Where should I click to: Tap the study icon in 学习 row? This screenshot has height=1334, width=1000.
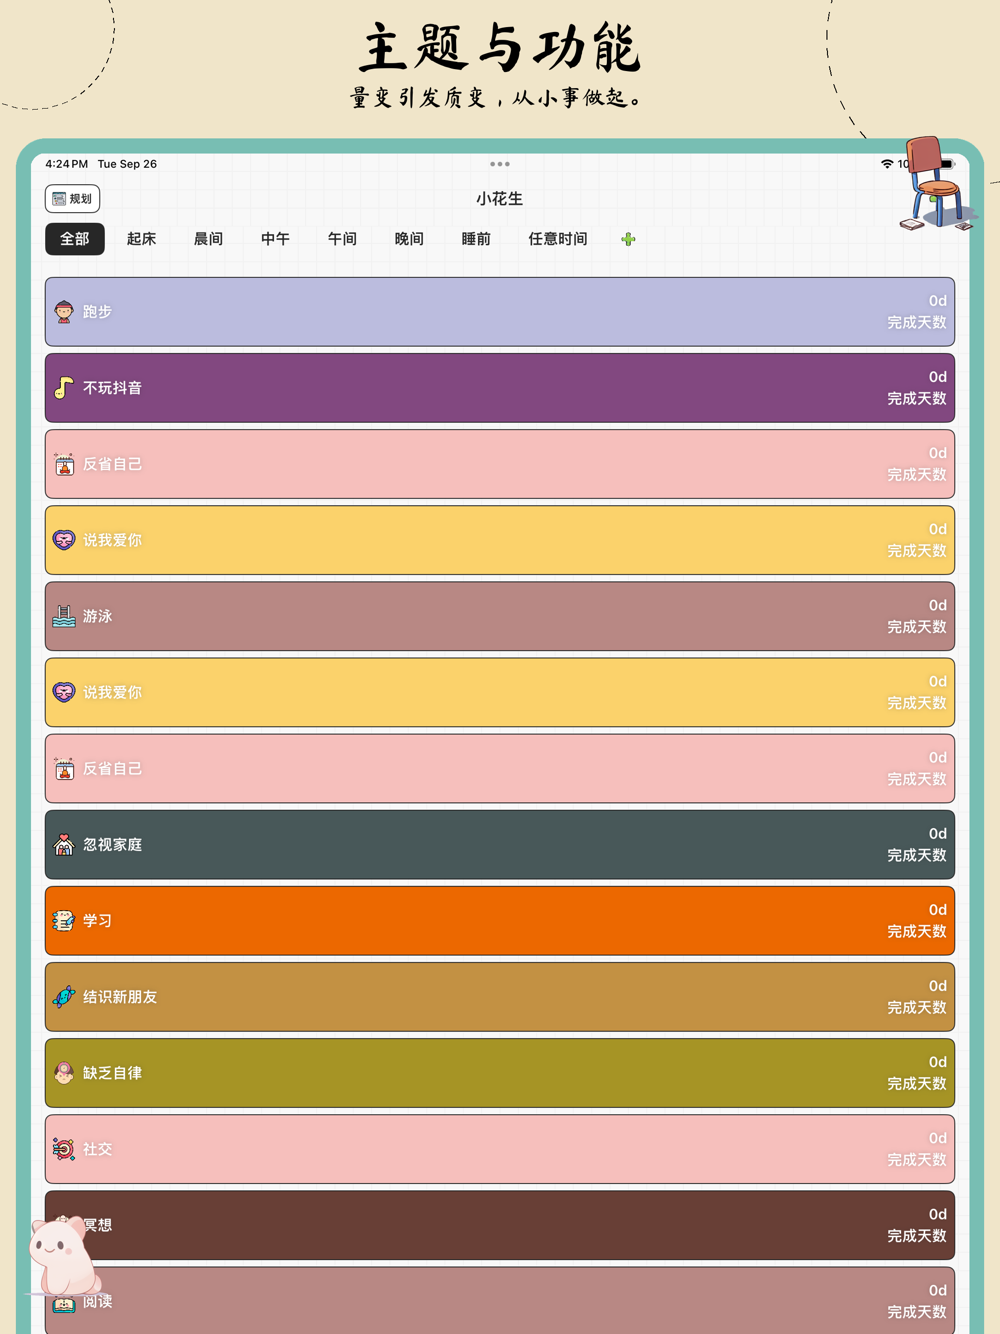click(x=64, y=921)
